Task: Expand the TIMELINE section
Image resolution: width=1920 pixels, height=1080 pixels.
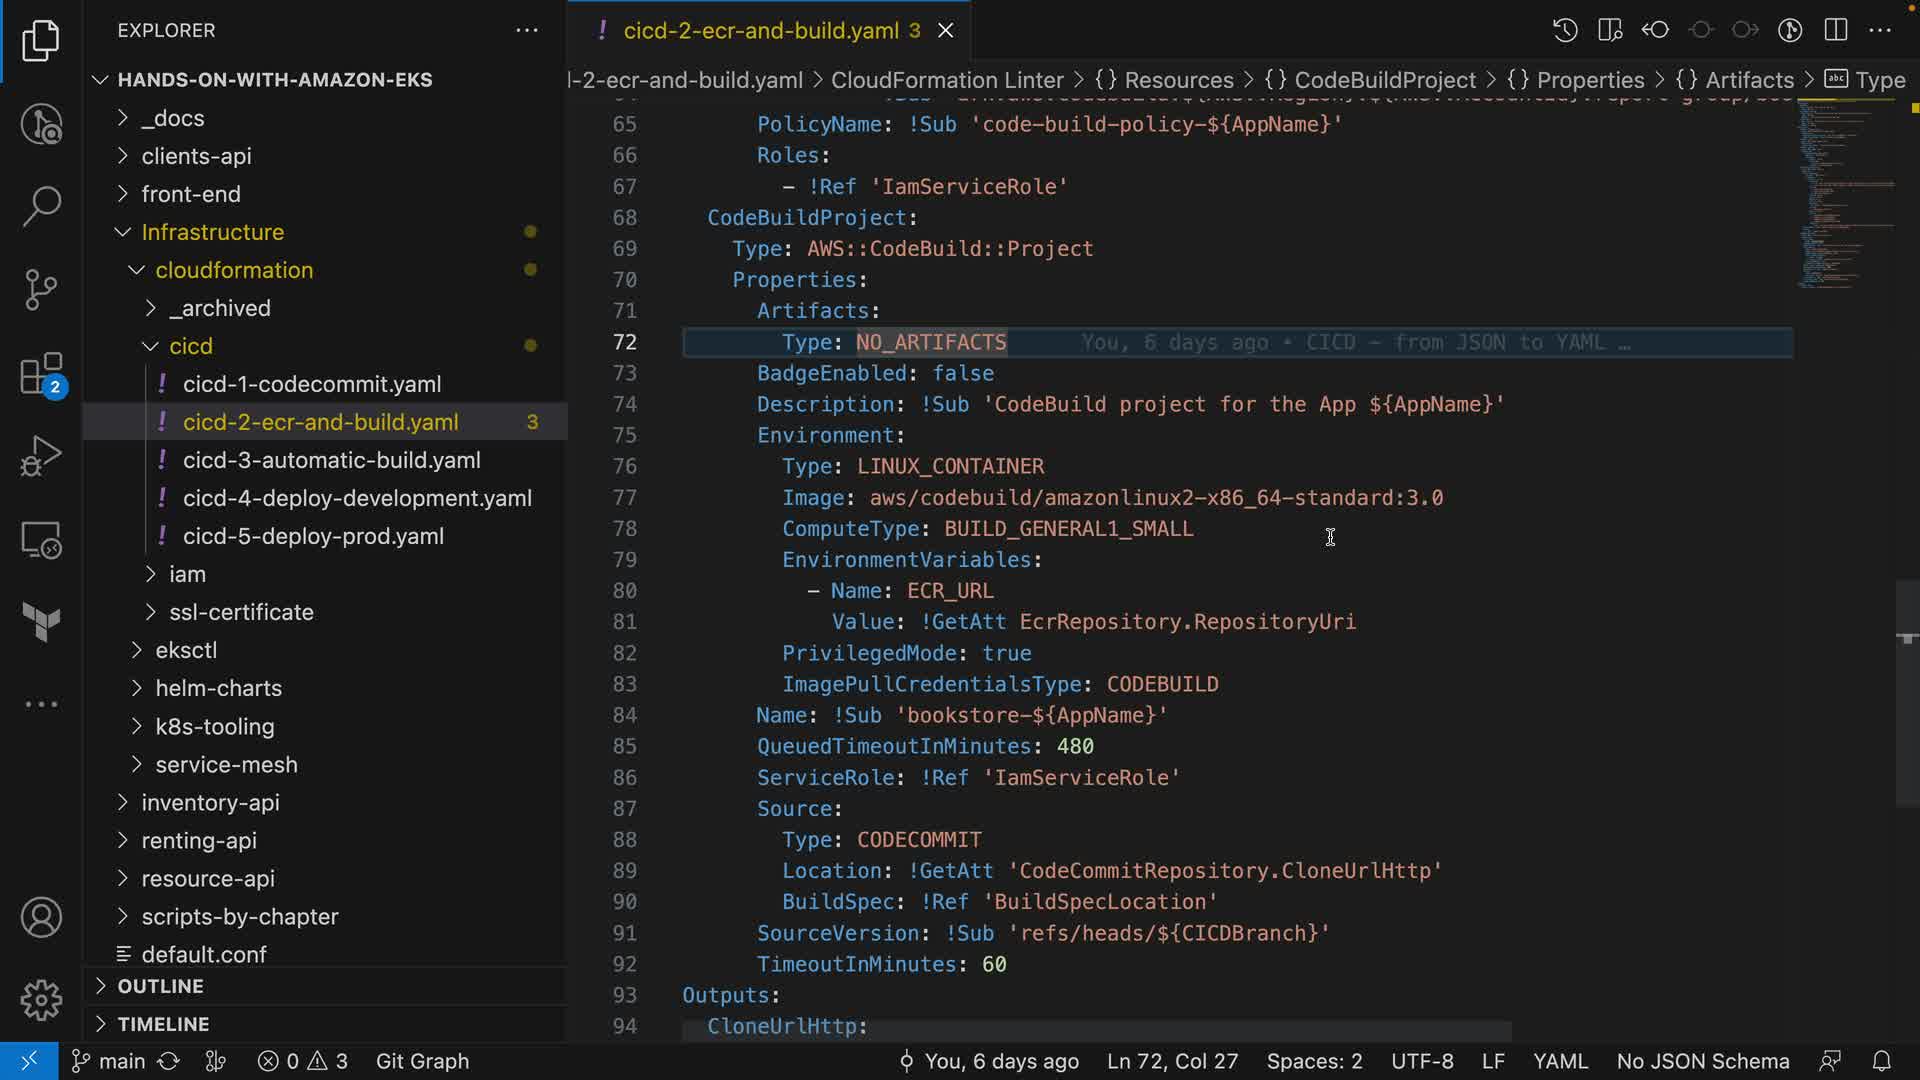Action: tap(163, 1024)
